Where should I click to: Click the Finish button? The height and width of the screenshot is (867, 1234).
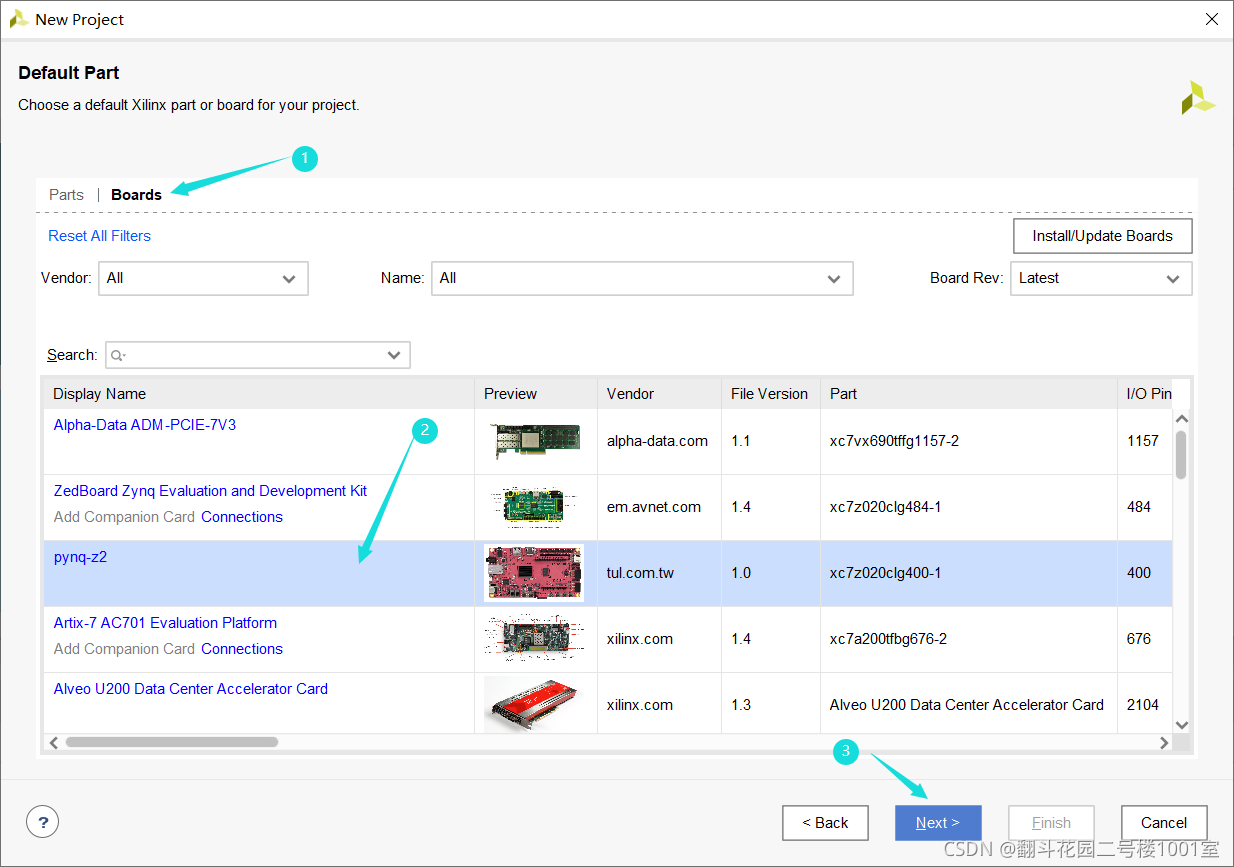tap(1051, 823)
